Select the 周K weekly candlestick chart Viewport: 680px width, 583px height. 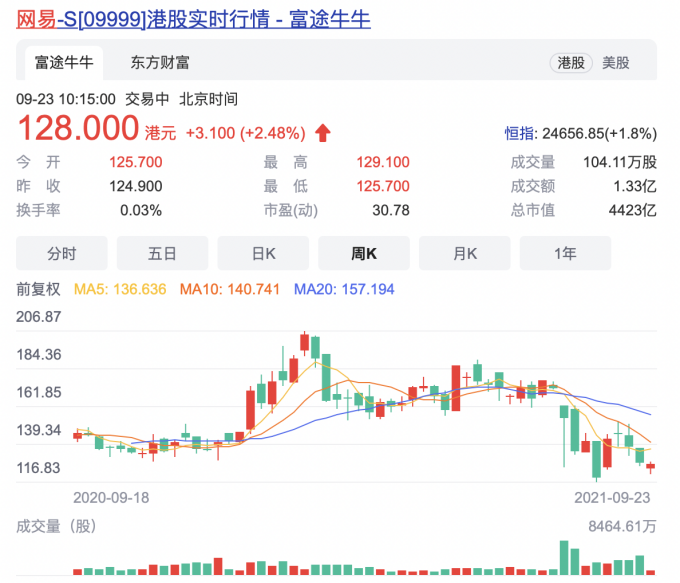364,253
